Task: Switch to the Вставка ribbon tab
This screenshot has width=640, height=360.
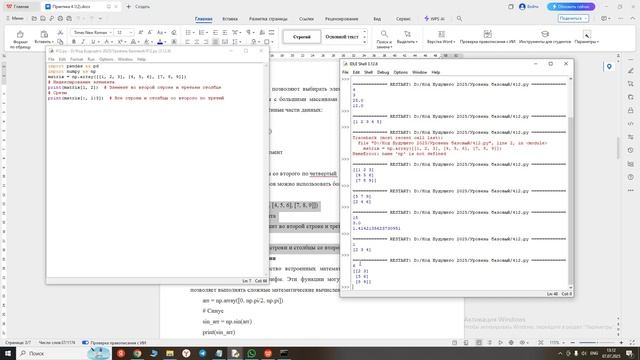Action: 230,19
